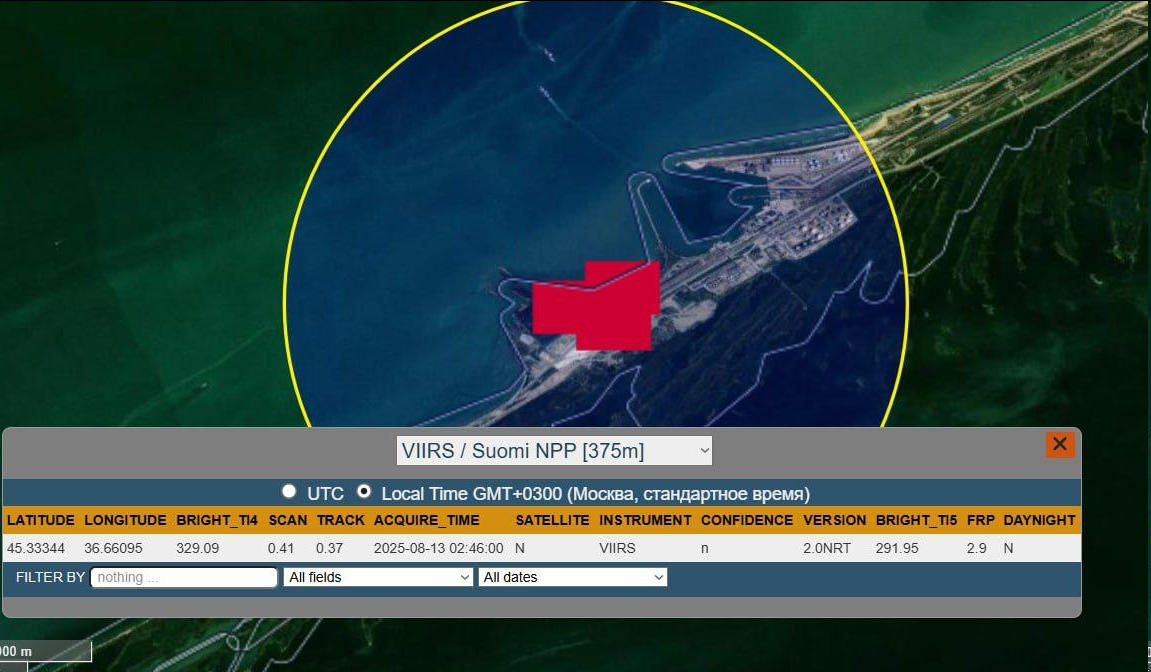Click the BRIGHT_TI5 column header
1151x672 pixels.
tap(916, 520)
